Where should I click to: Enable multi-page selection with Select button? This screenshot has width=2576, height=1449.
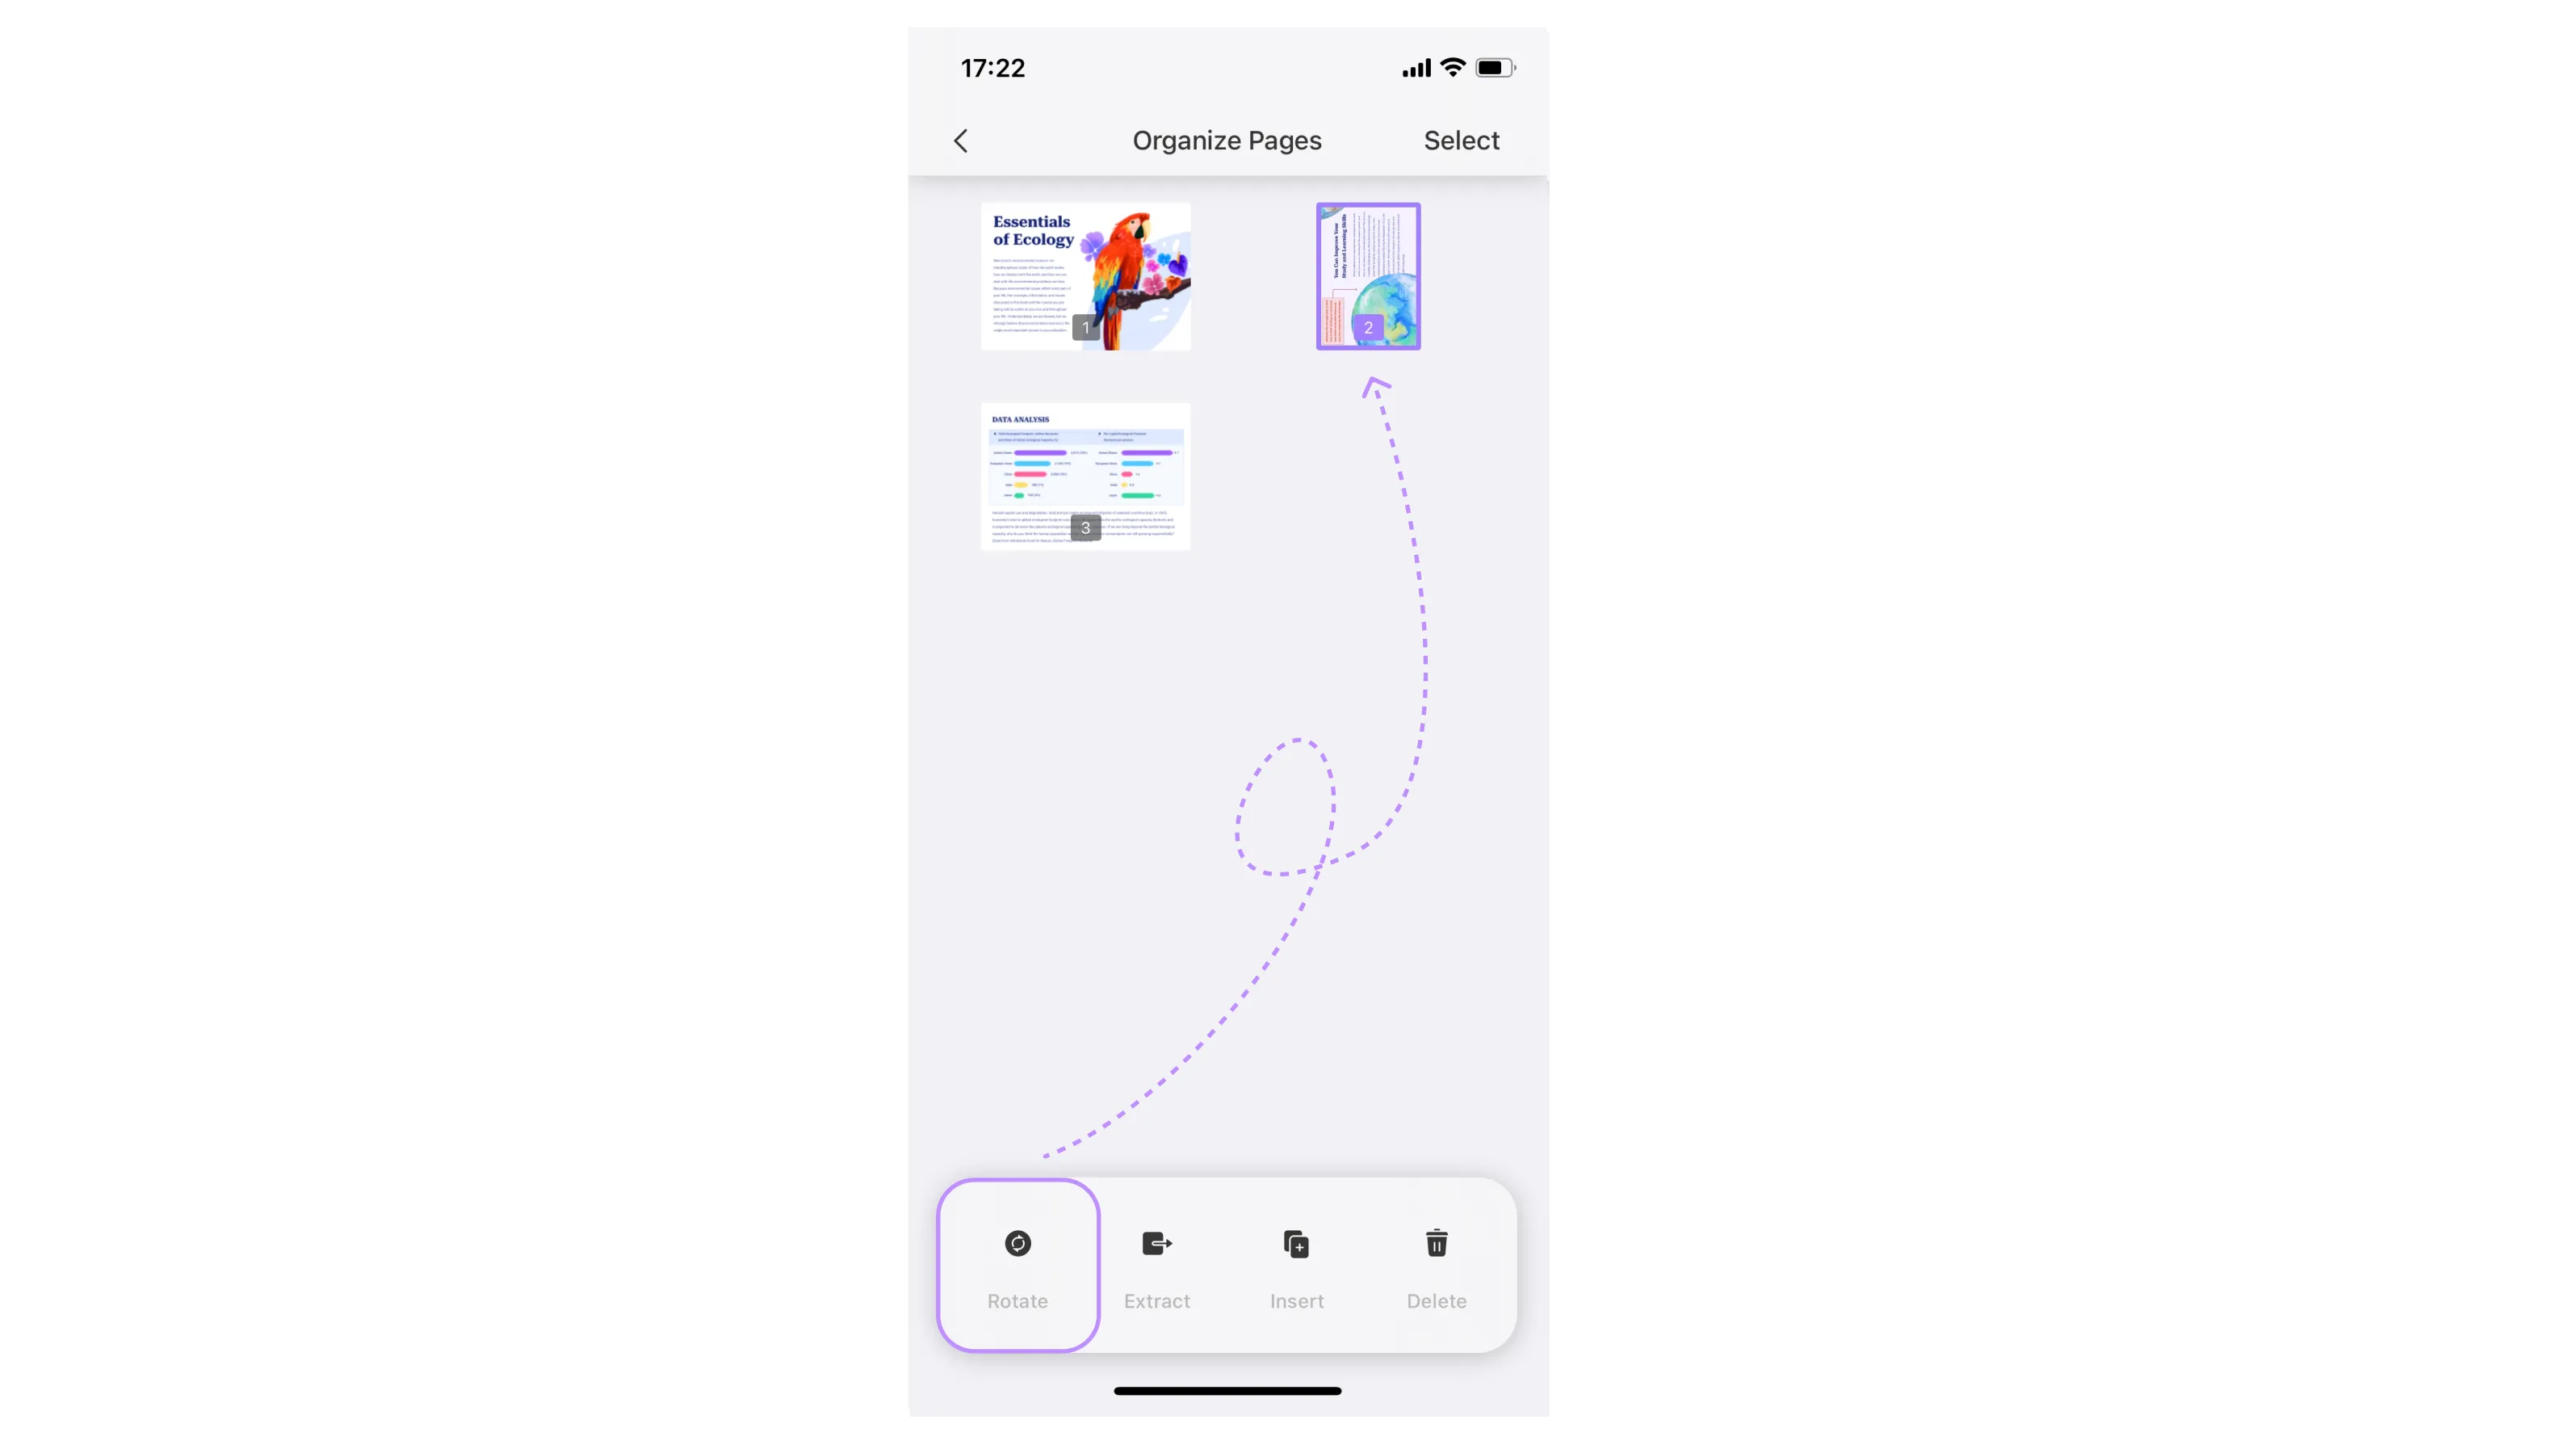pyautogui.click(x=1462, y=140)
